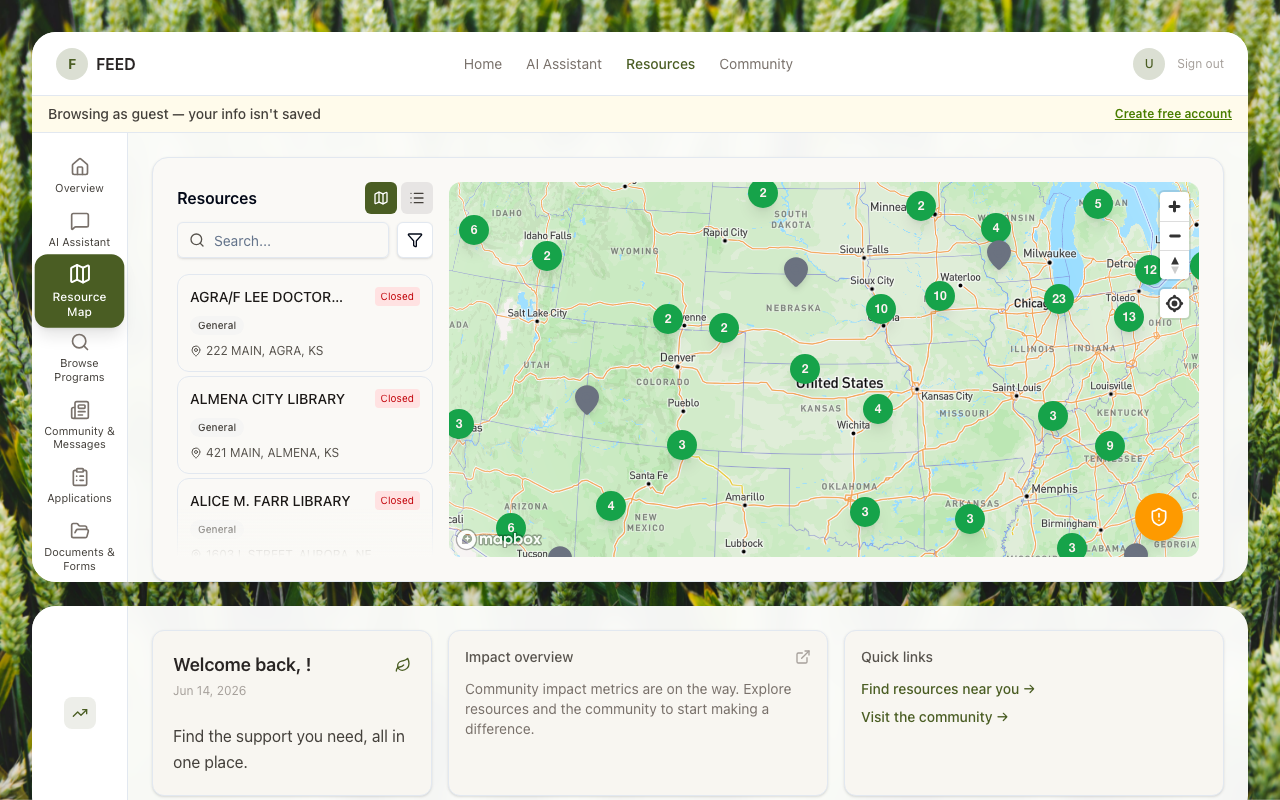Click the Mapbox logo
Screen dimensions: 1280x800
[x=500, y=539]
